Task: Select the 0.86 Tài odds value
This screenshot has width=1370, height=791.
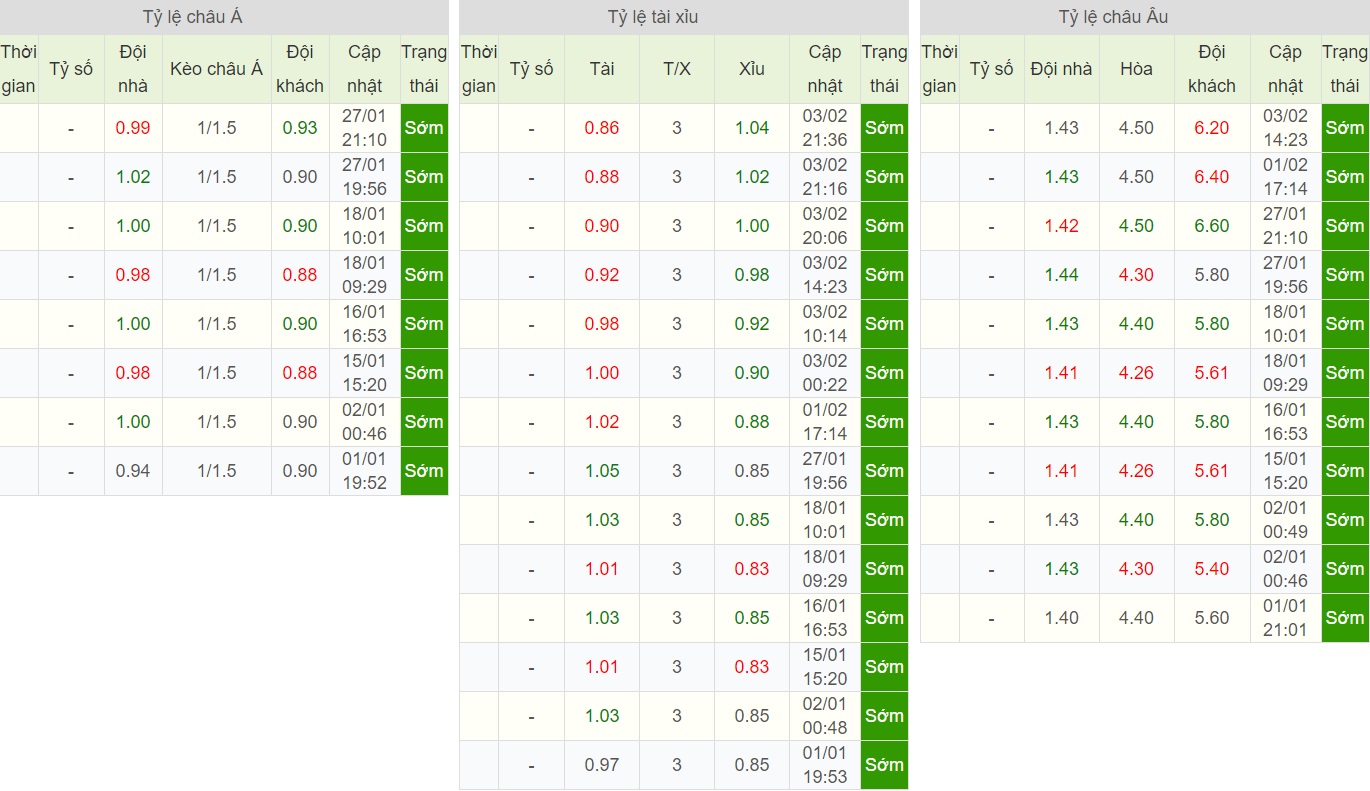Action: (x=602, y=128)
